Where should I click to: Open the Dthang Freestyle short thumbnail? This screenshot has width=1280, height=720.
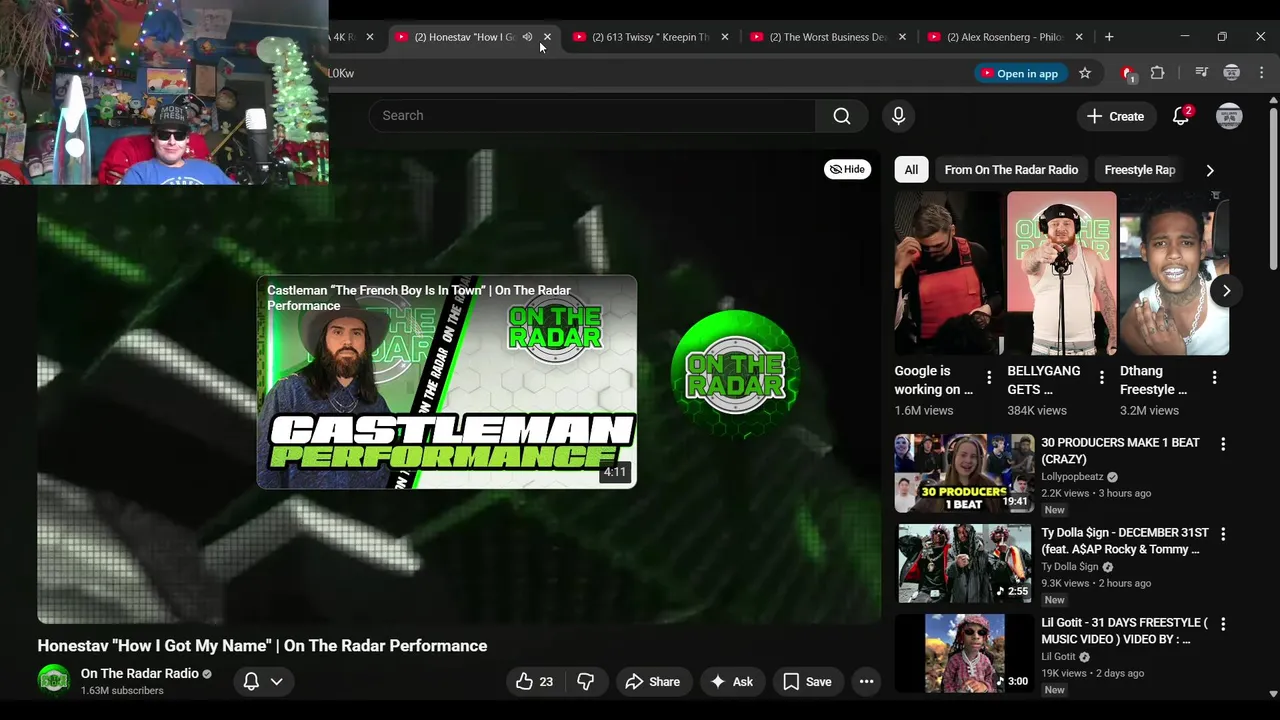point(1174,273)
